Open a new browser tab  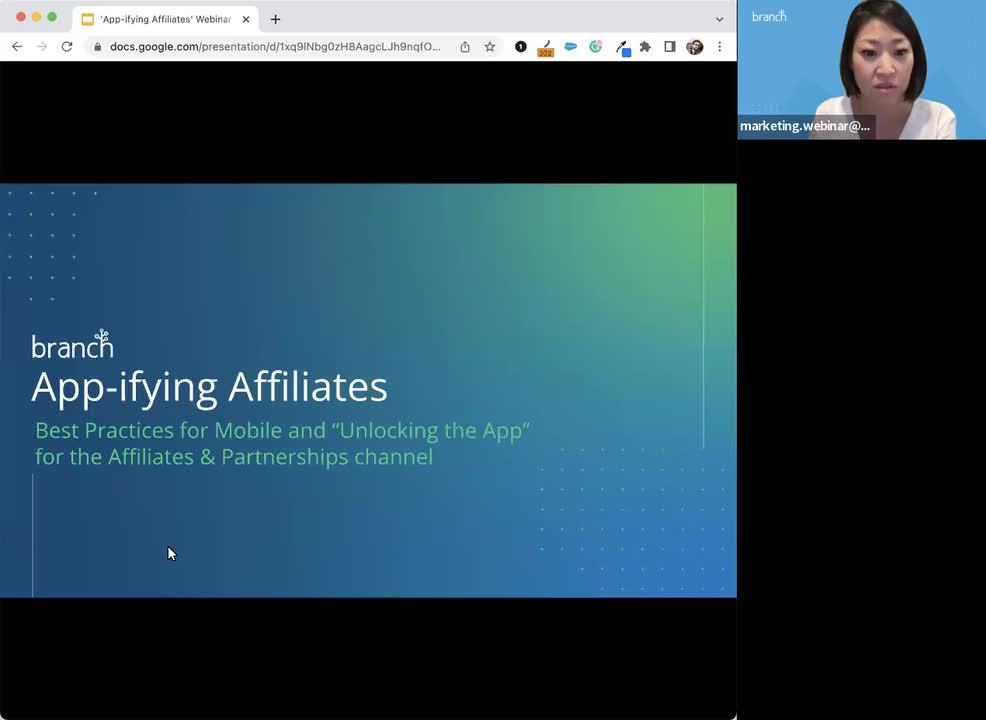pyautogui.click(x=275, y=19)
